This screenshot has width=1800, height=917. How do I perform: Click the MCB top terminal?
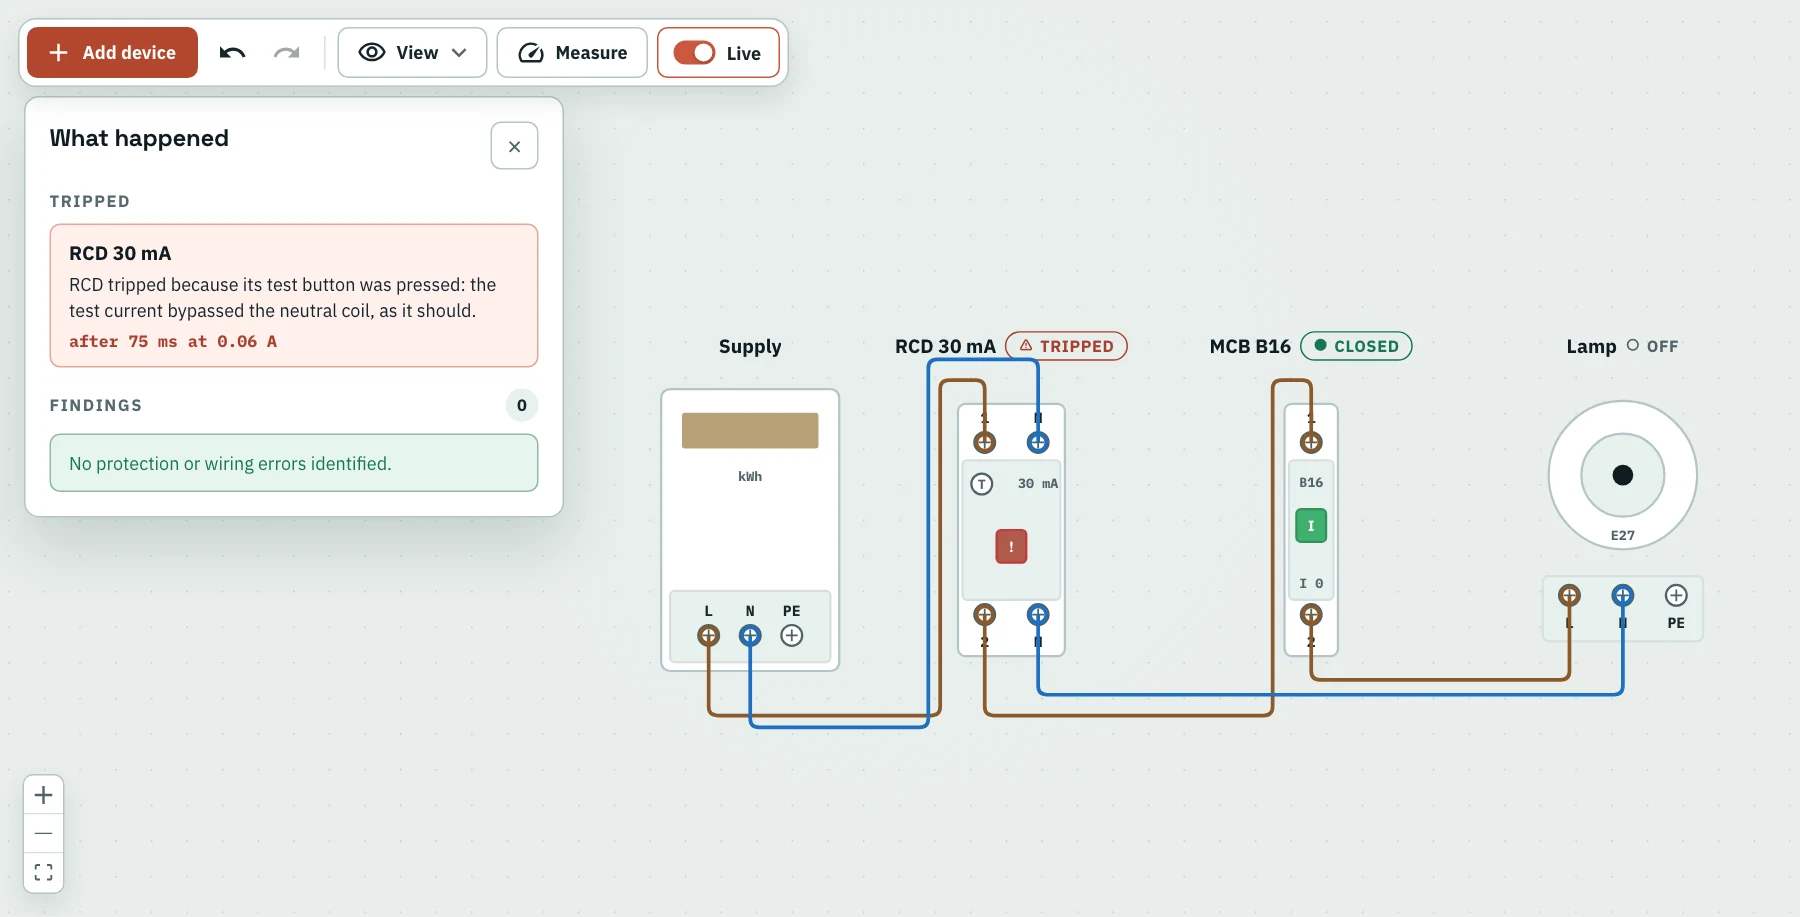click(1311, 442)
